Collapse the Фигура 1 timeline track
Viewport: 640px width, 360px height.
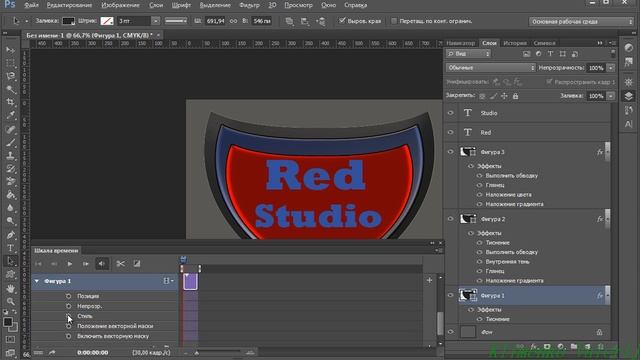(37, 281)
